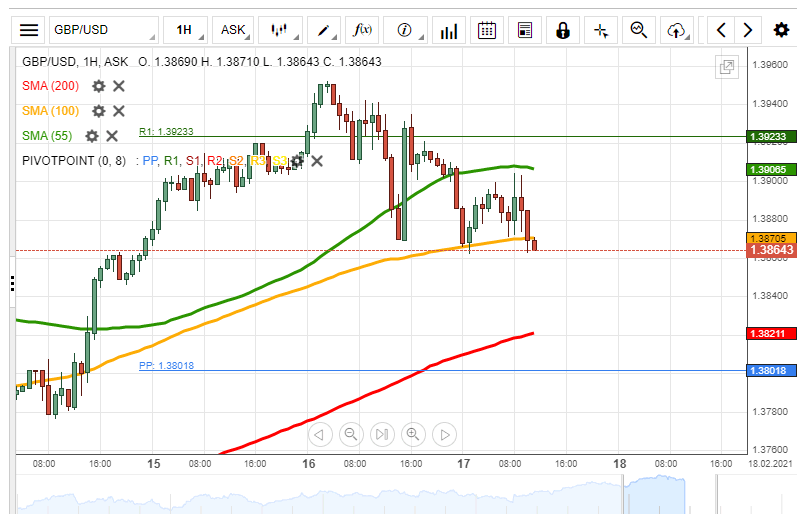Toggle the chart lock icon
Viewport: 800px width, 519px height.
pos(563,30)
